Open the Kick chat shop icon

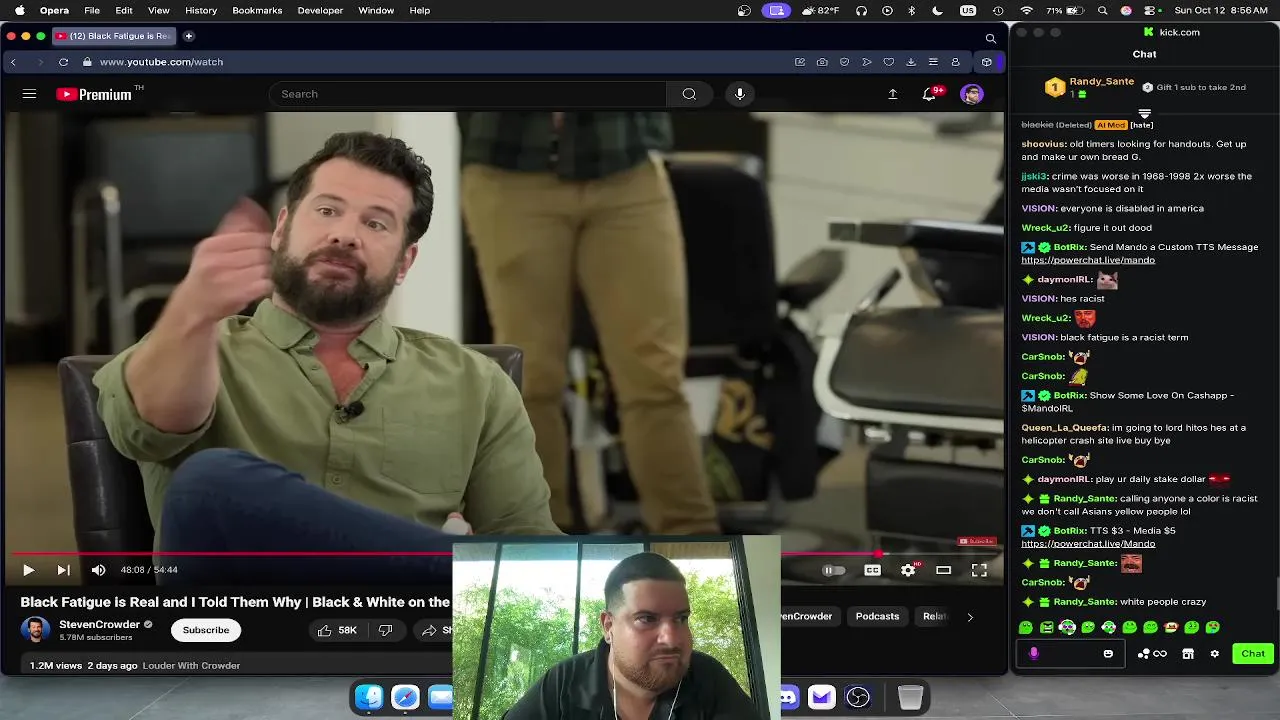(x=1188, y=654)
